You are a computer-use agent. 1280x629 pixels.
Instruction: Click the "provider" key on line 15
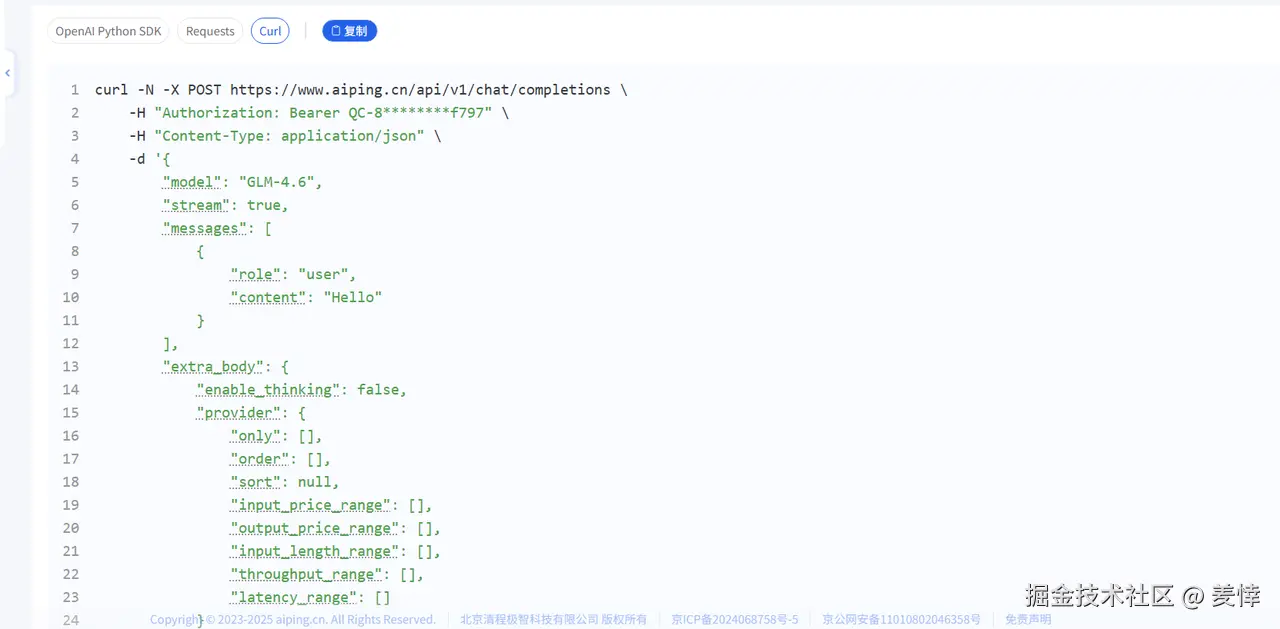(x=239, y=413)
